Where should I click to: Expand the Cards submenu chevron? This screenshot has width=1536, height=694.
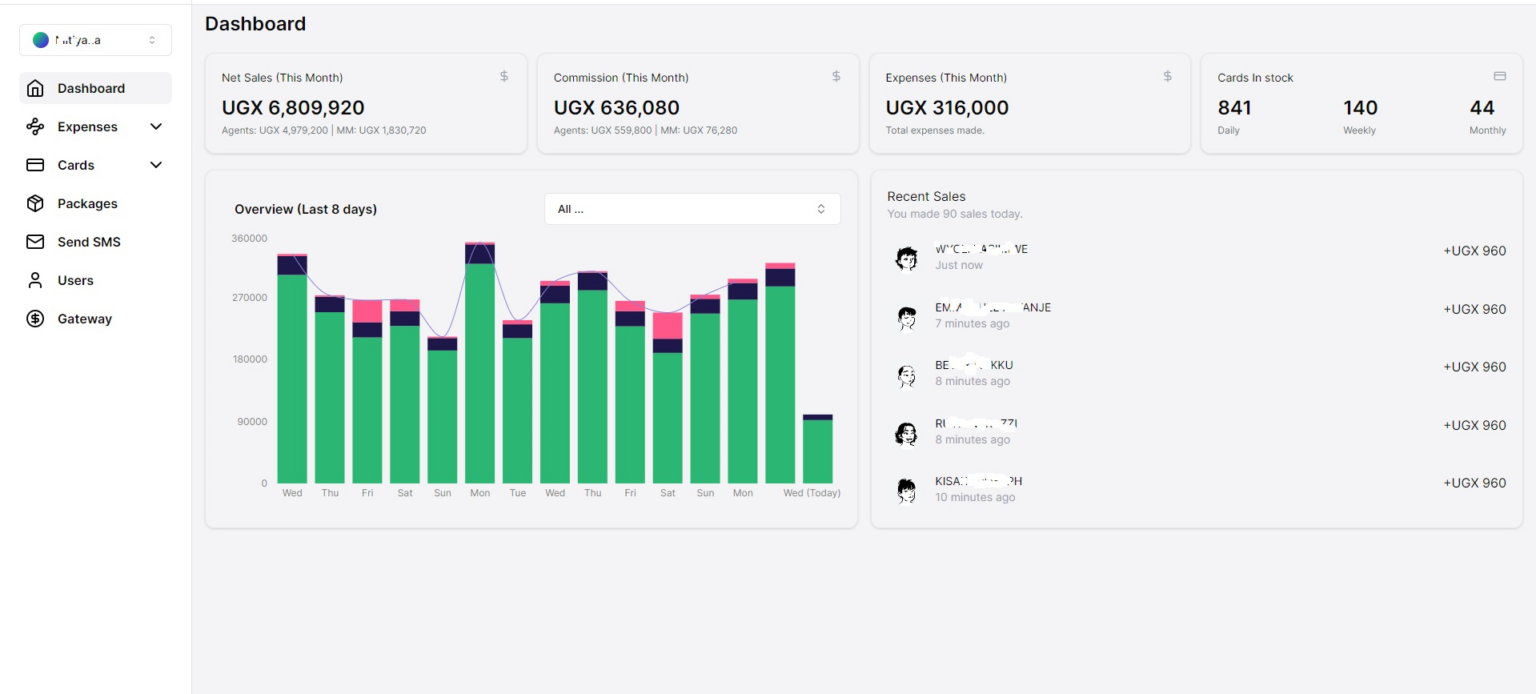click(x=156, y=165)
